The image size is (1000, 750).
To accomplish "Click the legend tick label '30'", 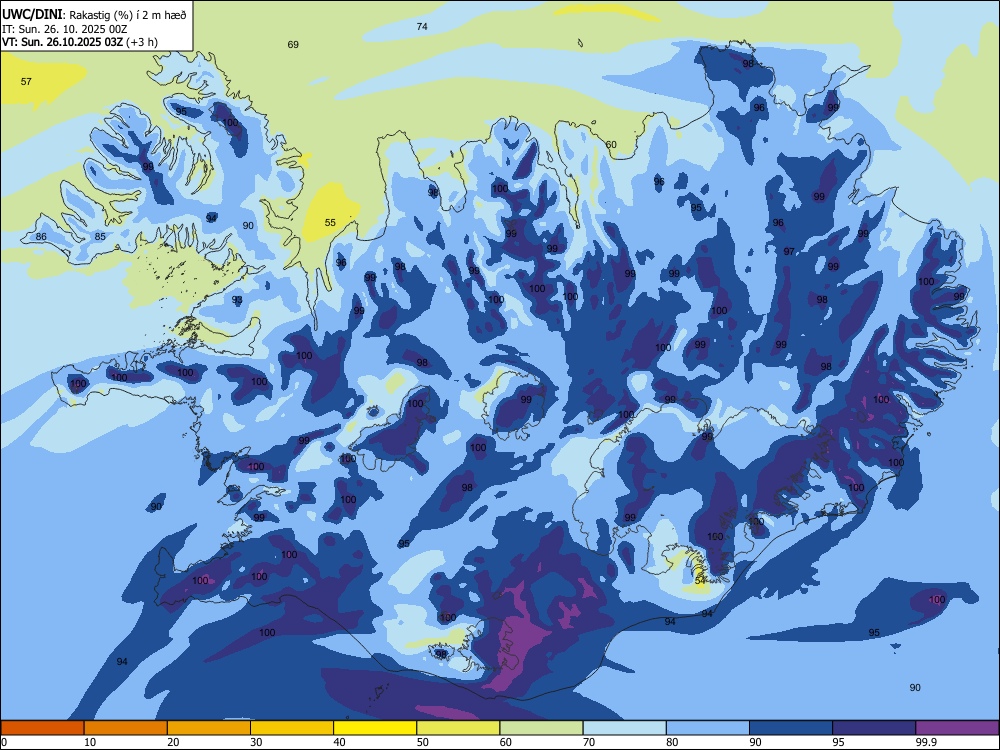I will click(256, 742).
